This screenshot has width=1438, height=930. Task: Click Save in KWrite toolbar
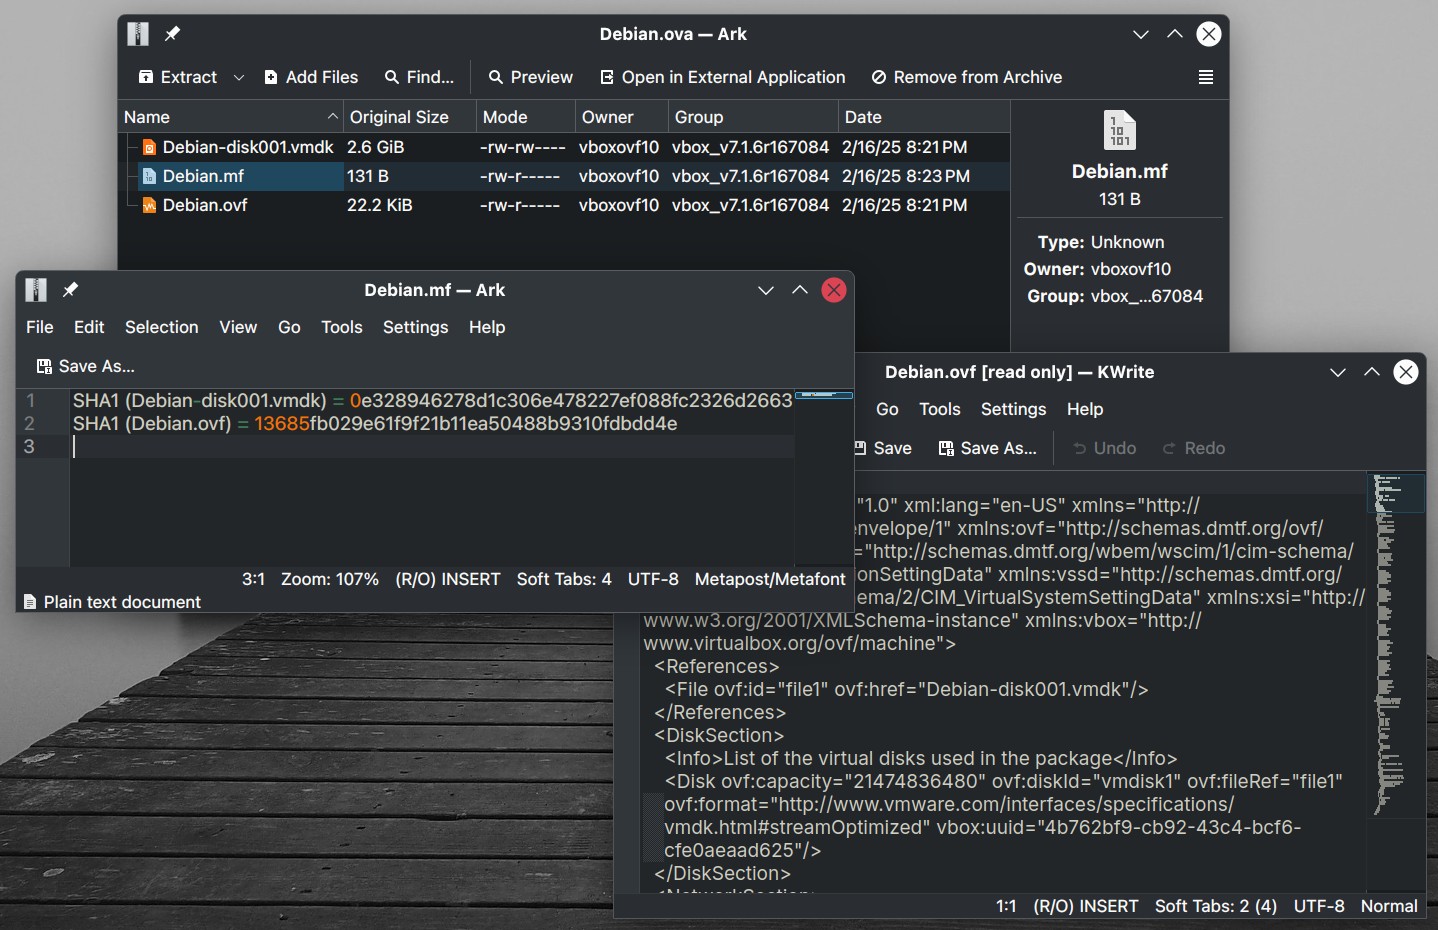point(885,448)
